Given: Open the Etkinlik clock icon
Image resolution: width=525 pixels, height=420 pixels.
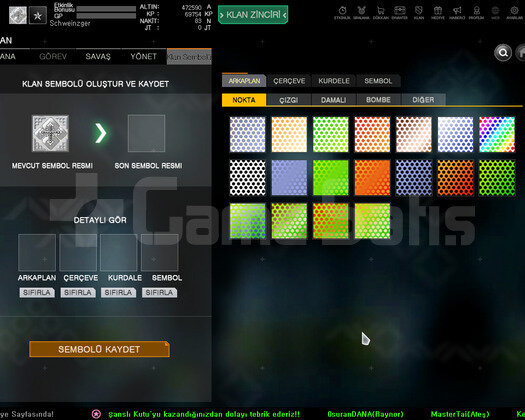Looking at the screenshot, I should coord(342,12).
